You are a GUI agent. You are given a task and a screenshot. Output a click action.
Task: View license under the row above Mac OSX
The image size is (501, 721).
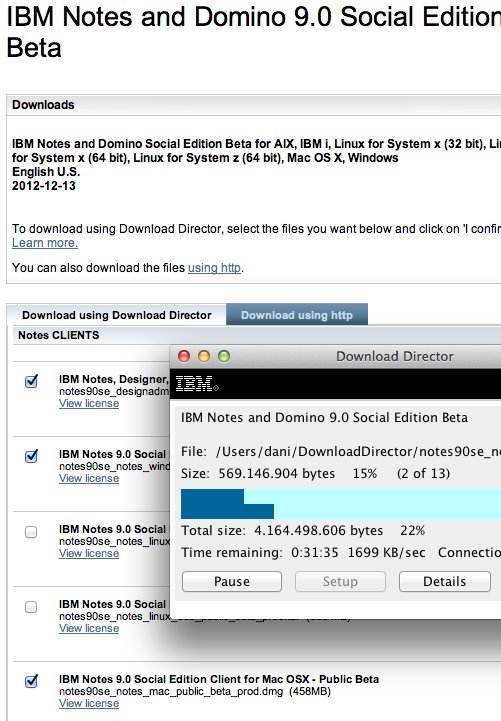coord(89,628)
